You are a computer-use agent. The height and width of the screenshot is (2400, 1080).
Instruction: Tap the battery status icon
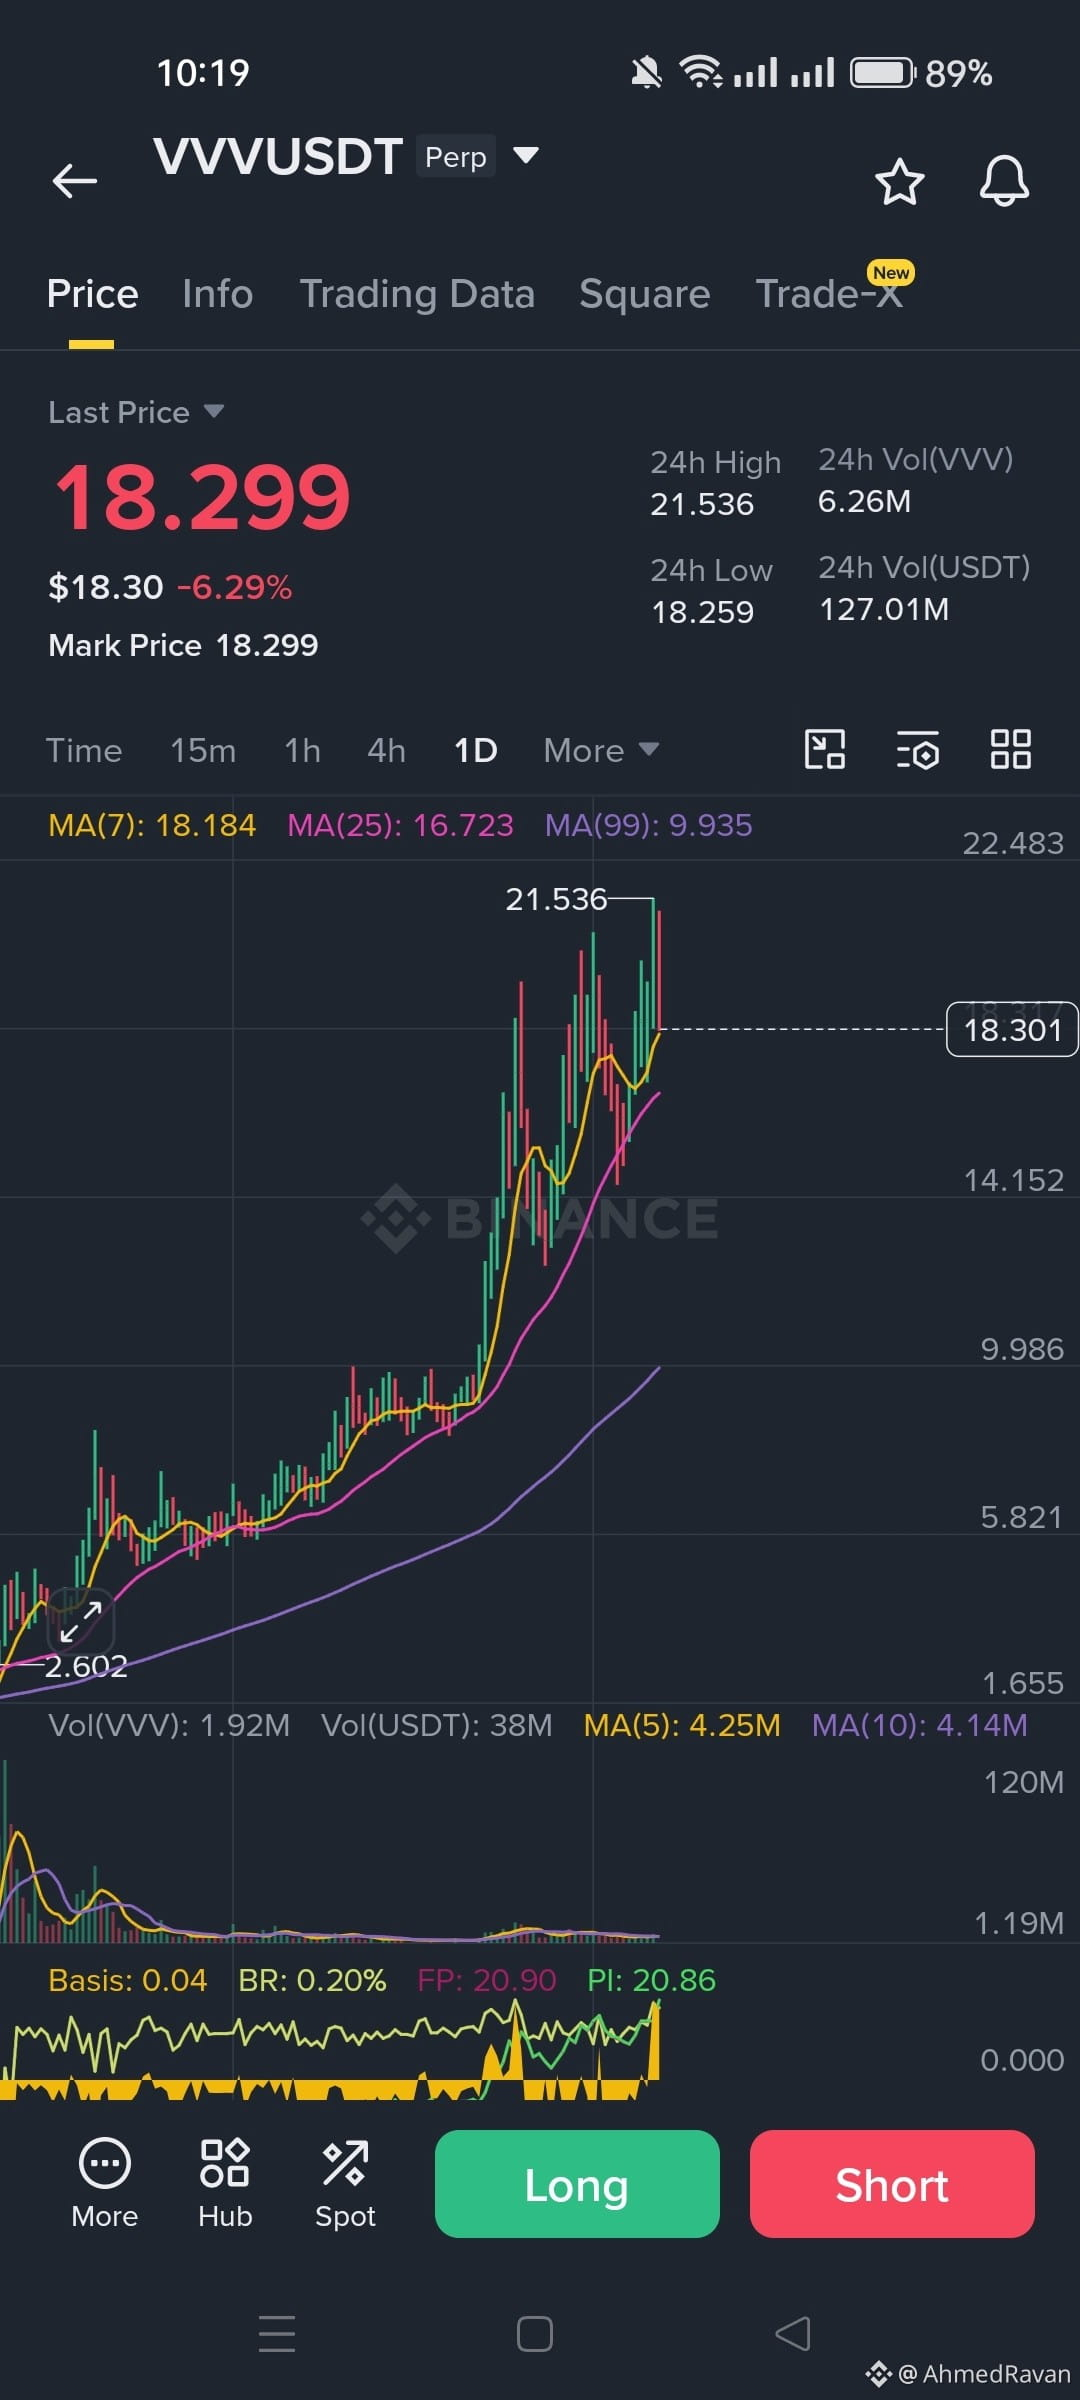882,73
